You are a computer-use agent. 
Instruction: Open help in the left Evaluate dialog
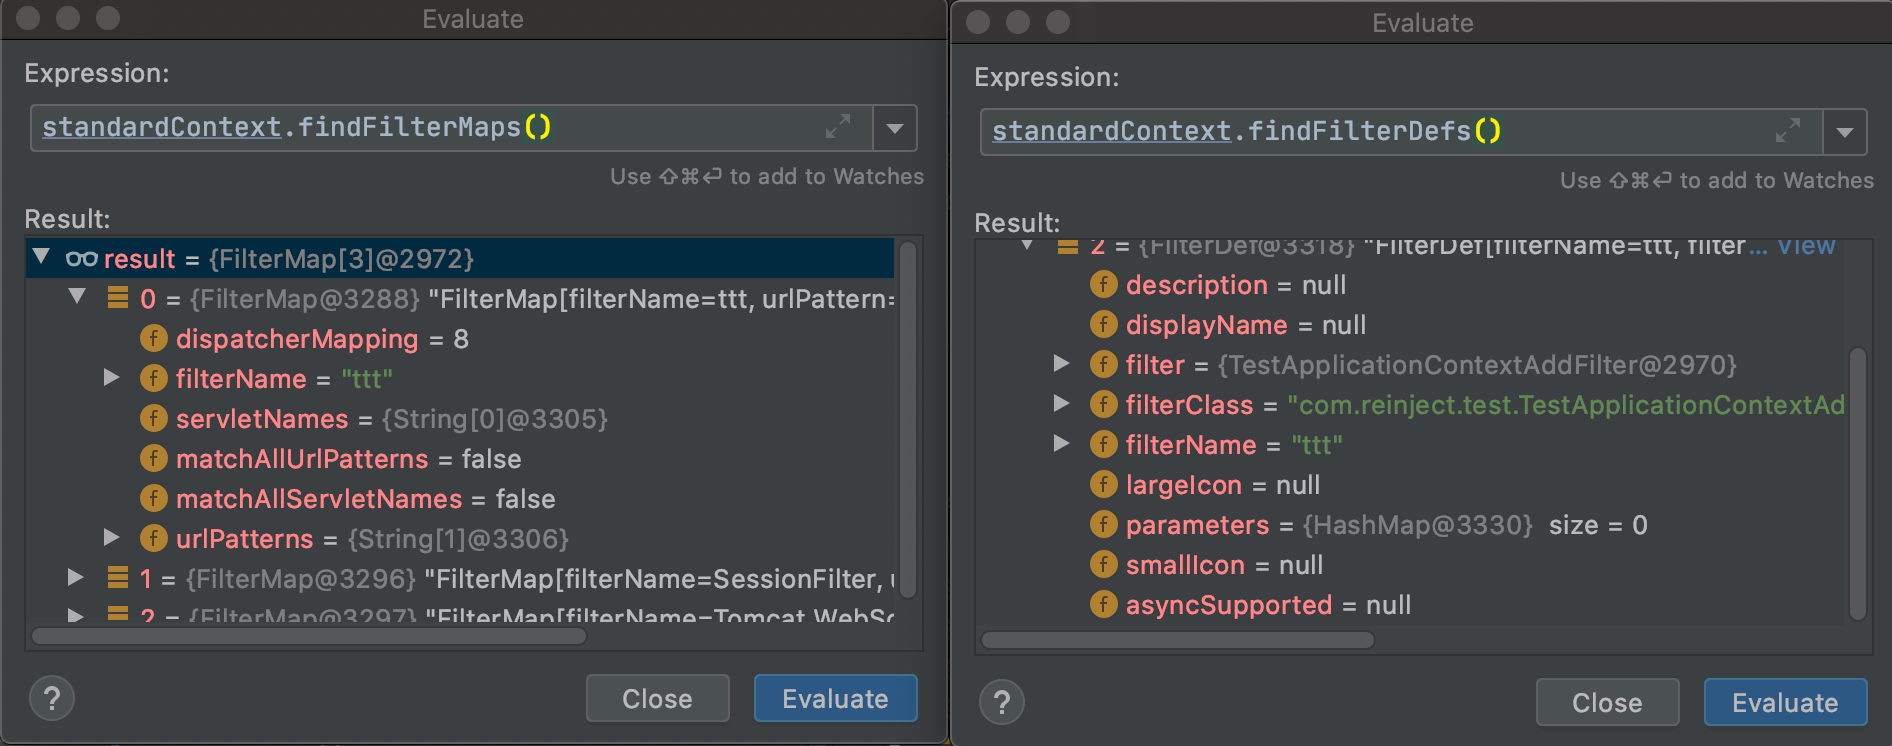tap(52, 698)
